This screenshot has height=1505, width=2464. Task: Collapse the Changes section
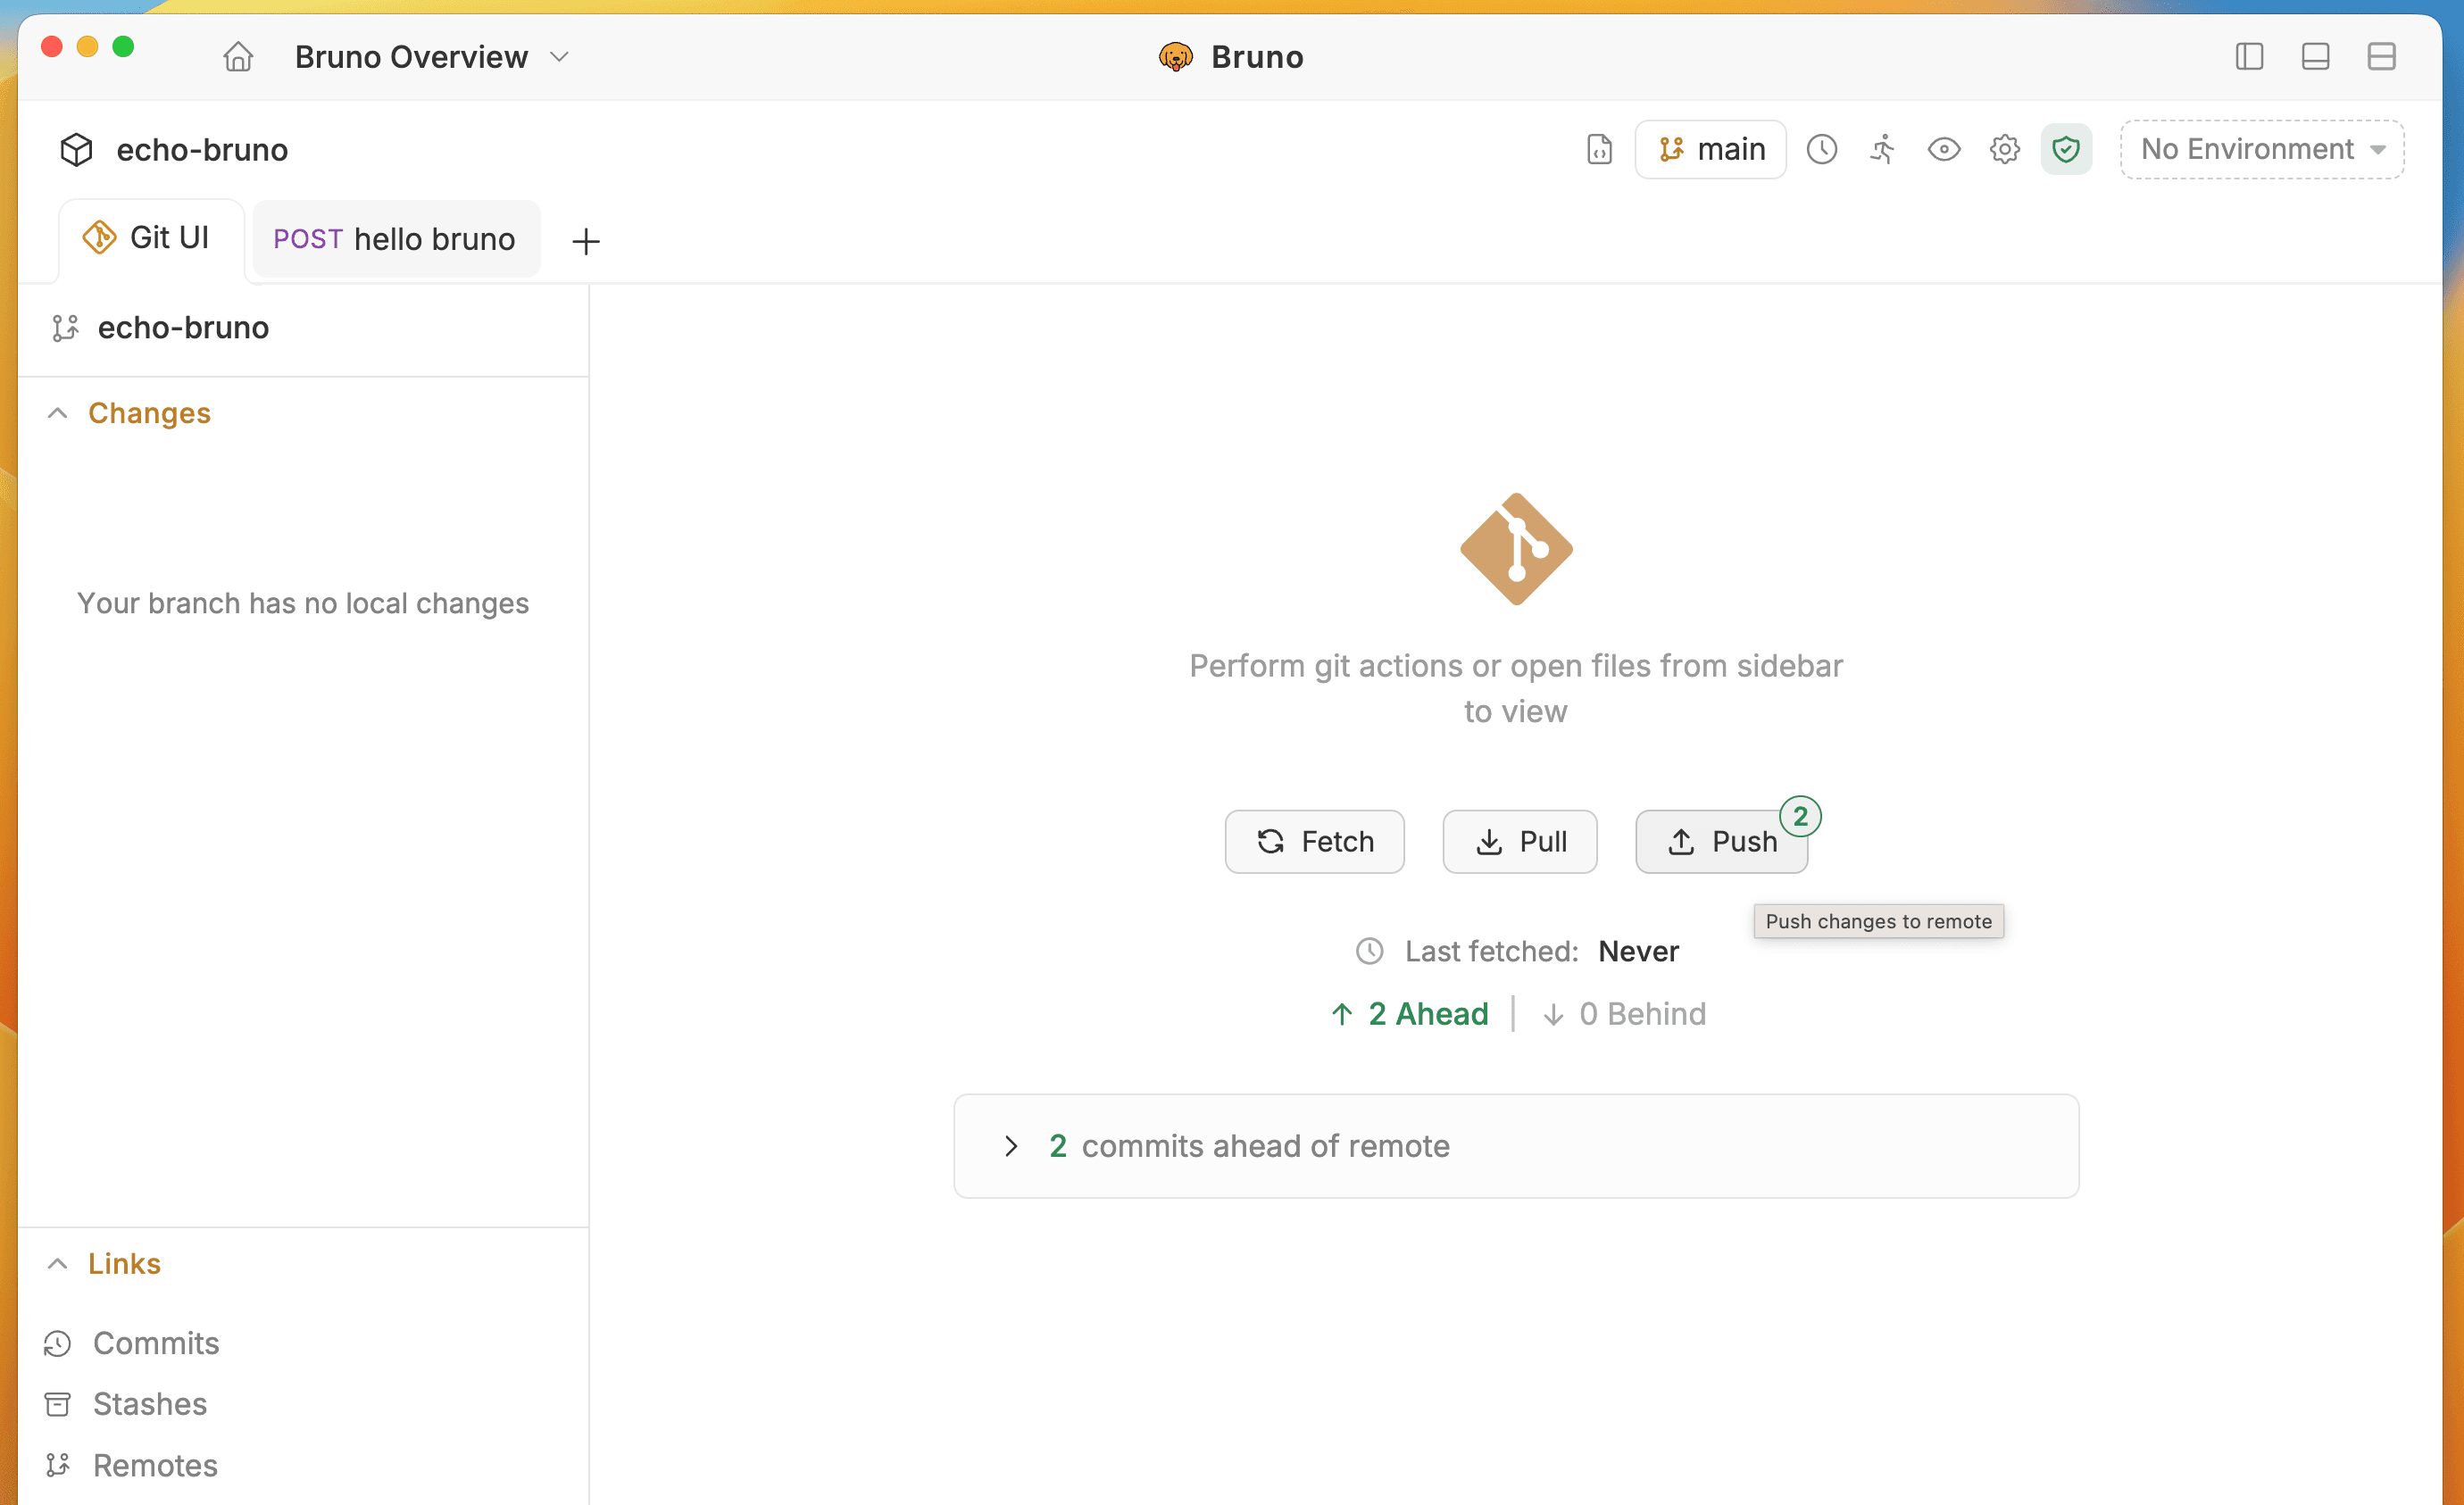coord(58,413)
